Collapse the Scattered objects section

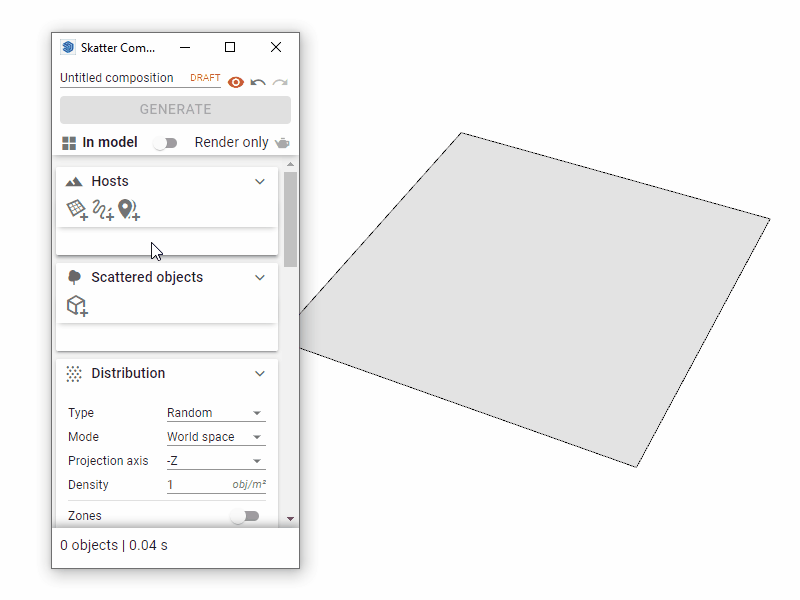260,277
